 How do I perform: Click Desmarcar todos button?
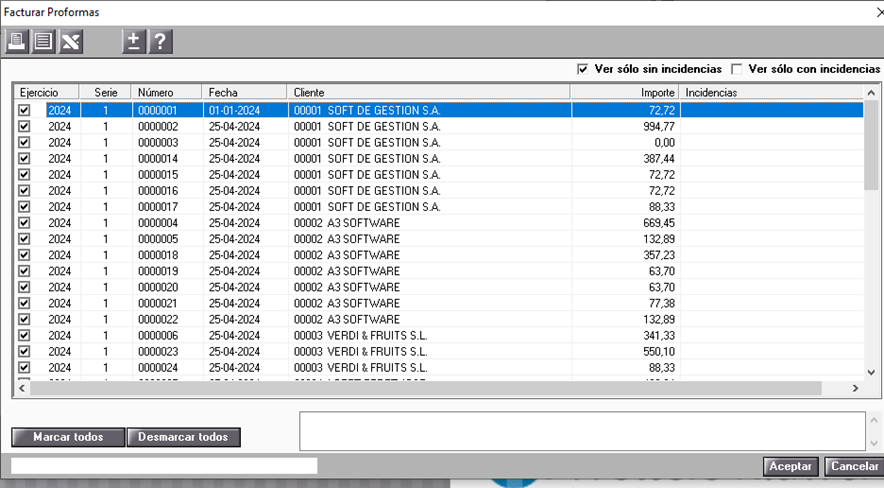pos(184,437)
